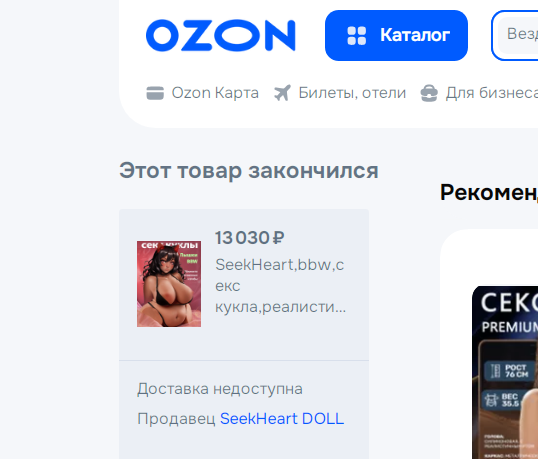This screenshot has width=538, height=459.
Task: Click the SeekHeart,bbw product title text
Action: (x=280, y=285)
